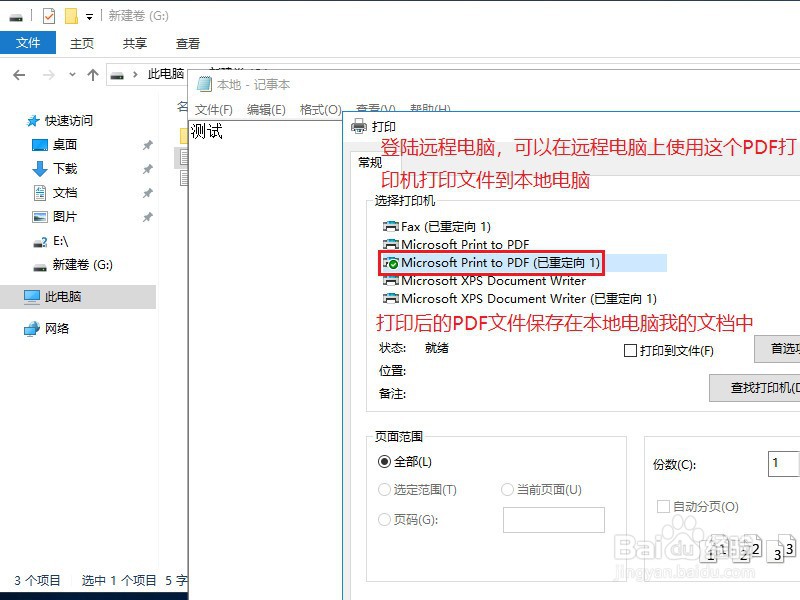
Task: Click the 份数(C) copies field
Action: click(784, 464)
